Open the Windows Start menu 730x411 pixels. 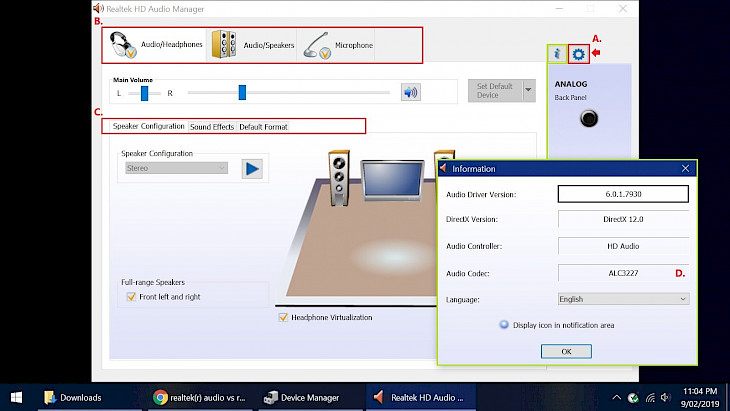coord(16,398)
